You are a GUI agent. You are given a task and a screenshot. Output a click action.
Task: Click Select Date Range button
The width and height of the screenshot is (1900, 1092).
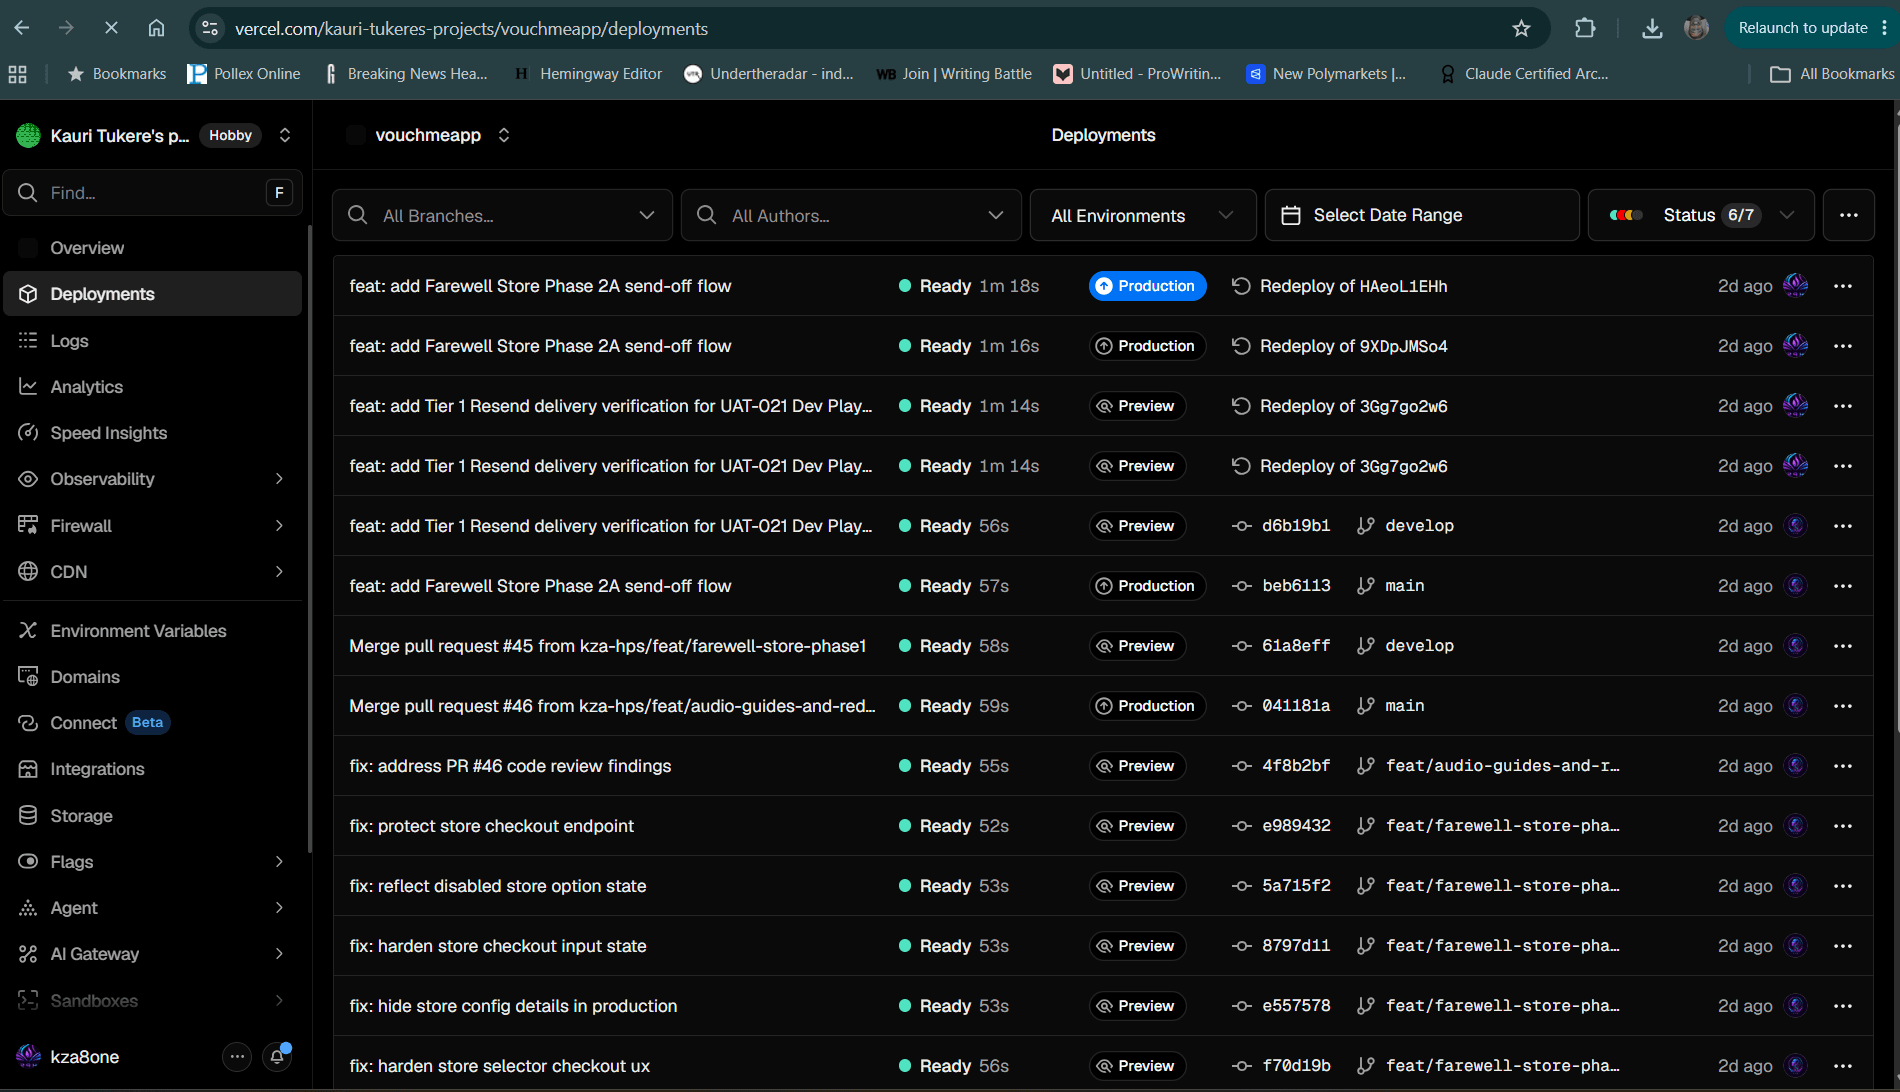(1422, 215)
